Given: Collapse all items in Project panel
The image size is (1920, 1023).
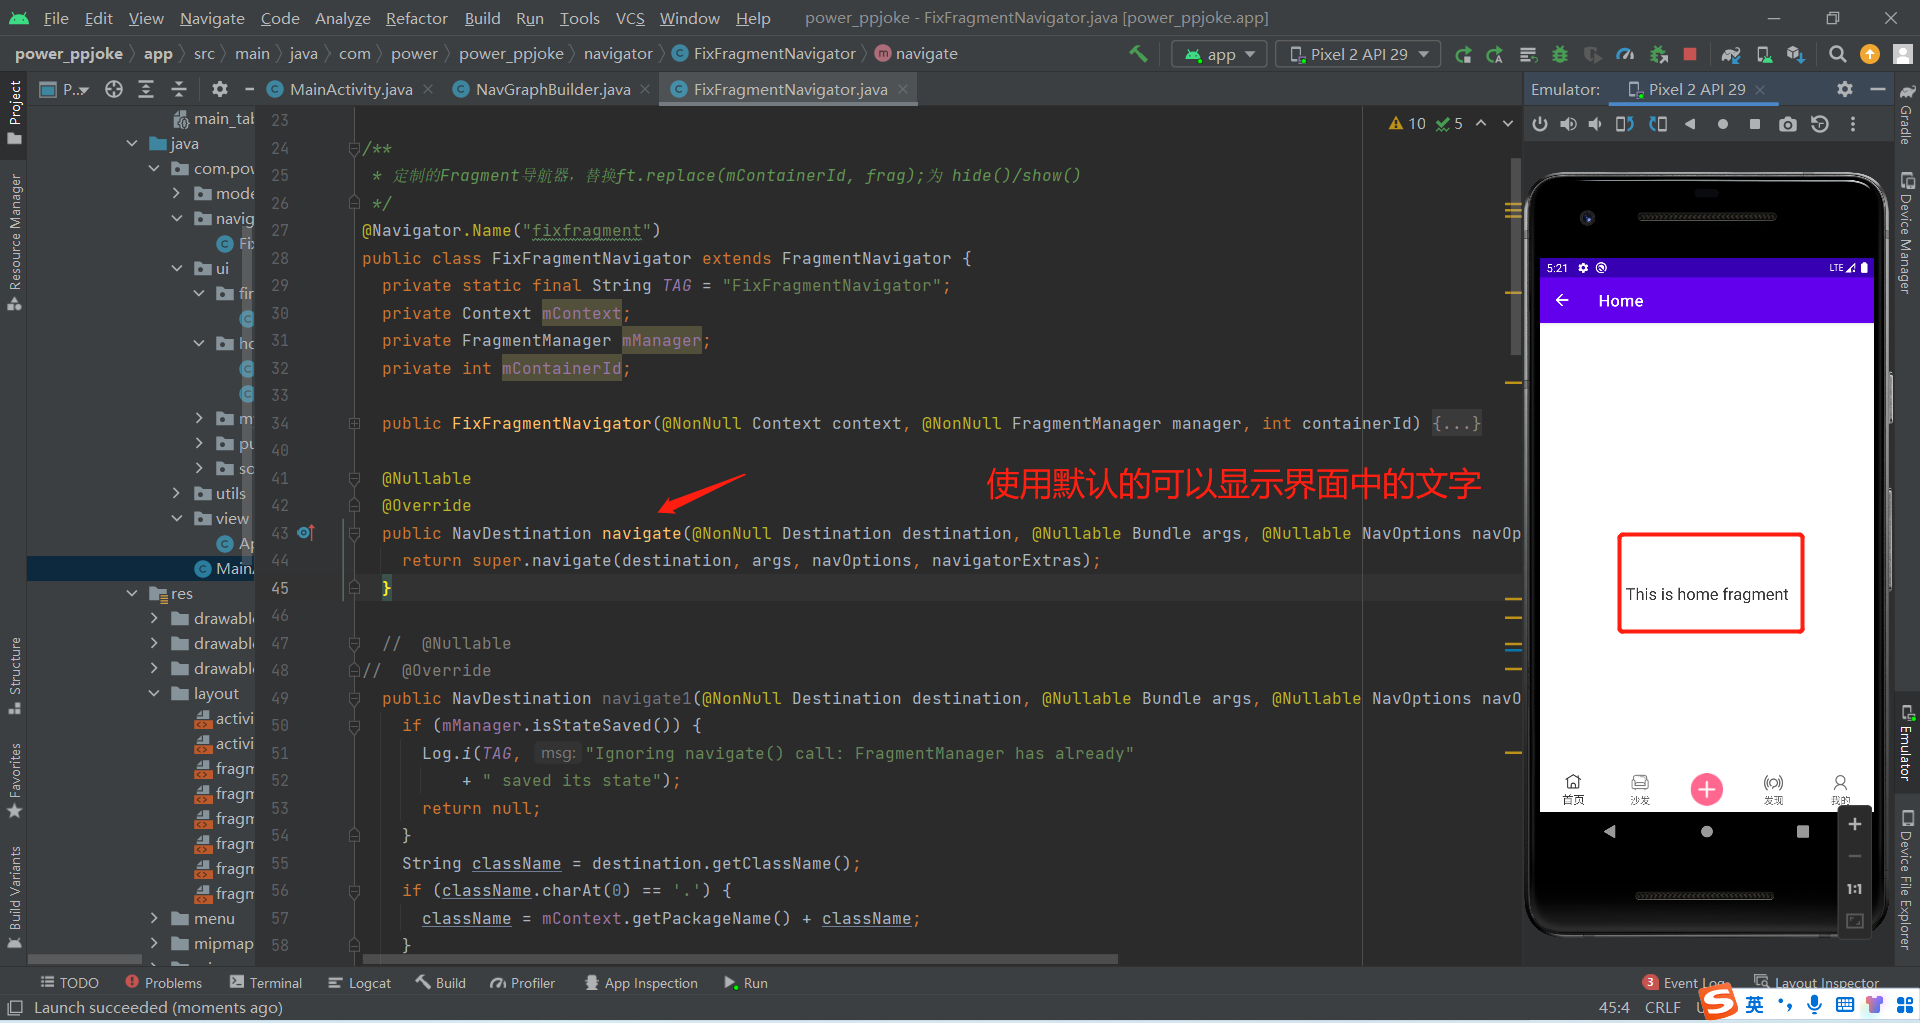Looking at the screenshot, I should coord(179,89).
